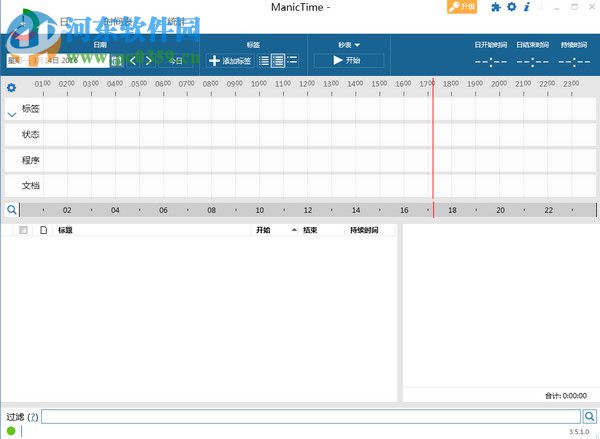
Task: Minimize the ManicTime window
Action: [x=557, y=7]
